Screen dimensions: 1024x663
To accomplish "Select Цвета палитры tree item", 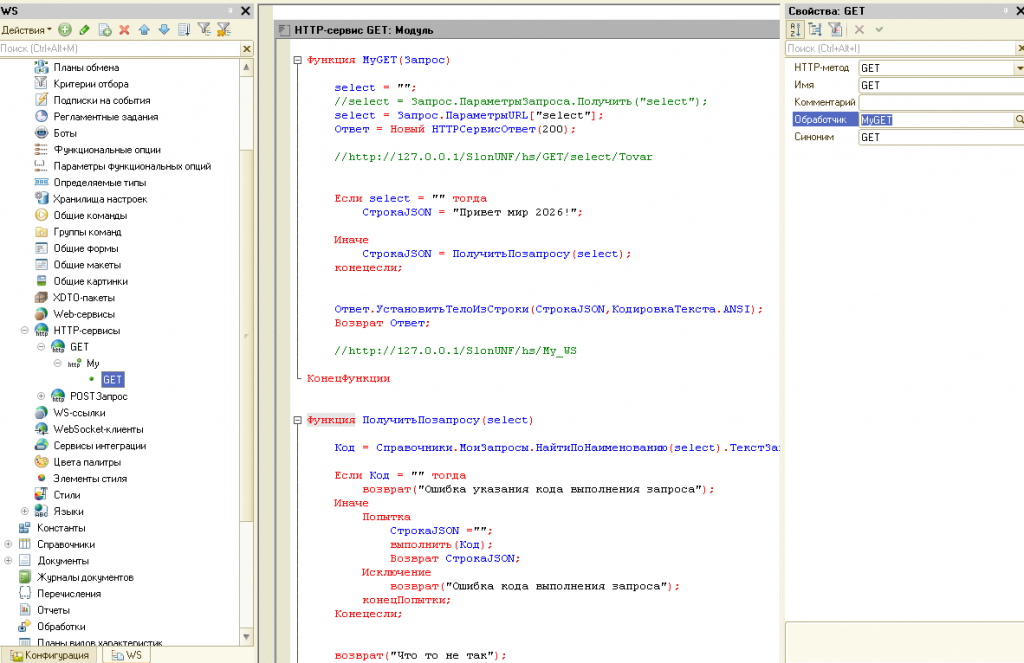I will tap(88, 462).
